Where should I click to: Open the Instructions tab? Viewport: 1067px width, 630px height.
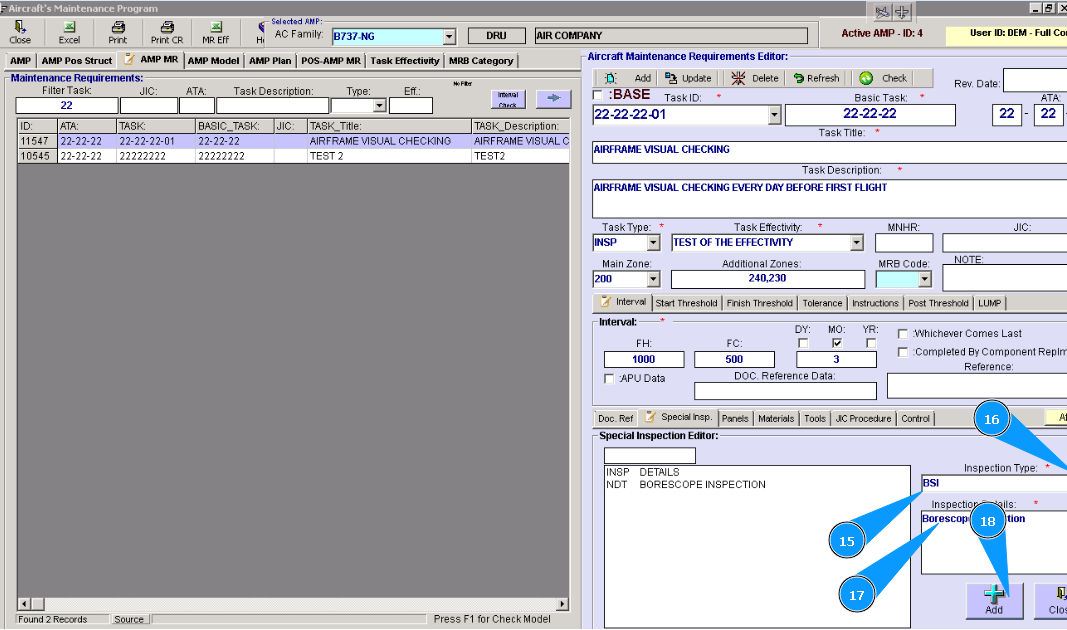(x=875, y=303)
